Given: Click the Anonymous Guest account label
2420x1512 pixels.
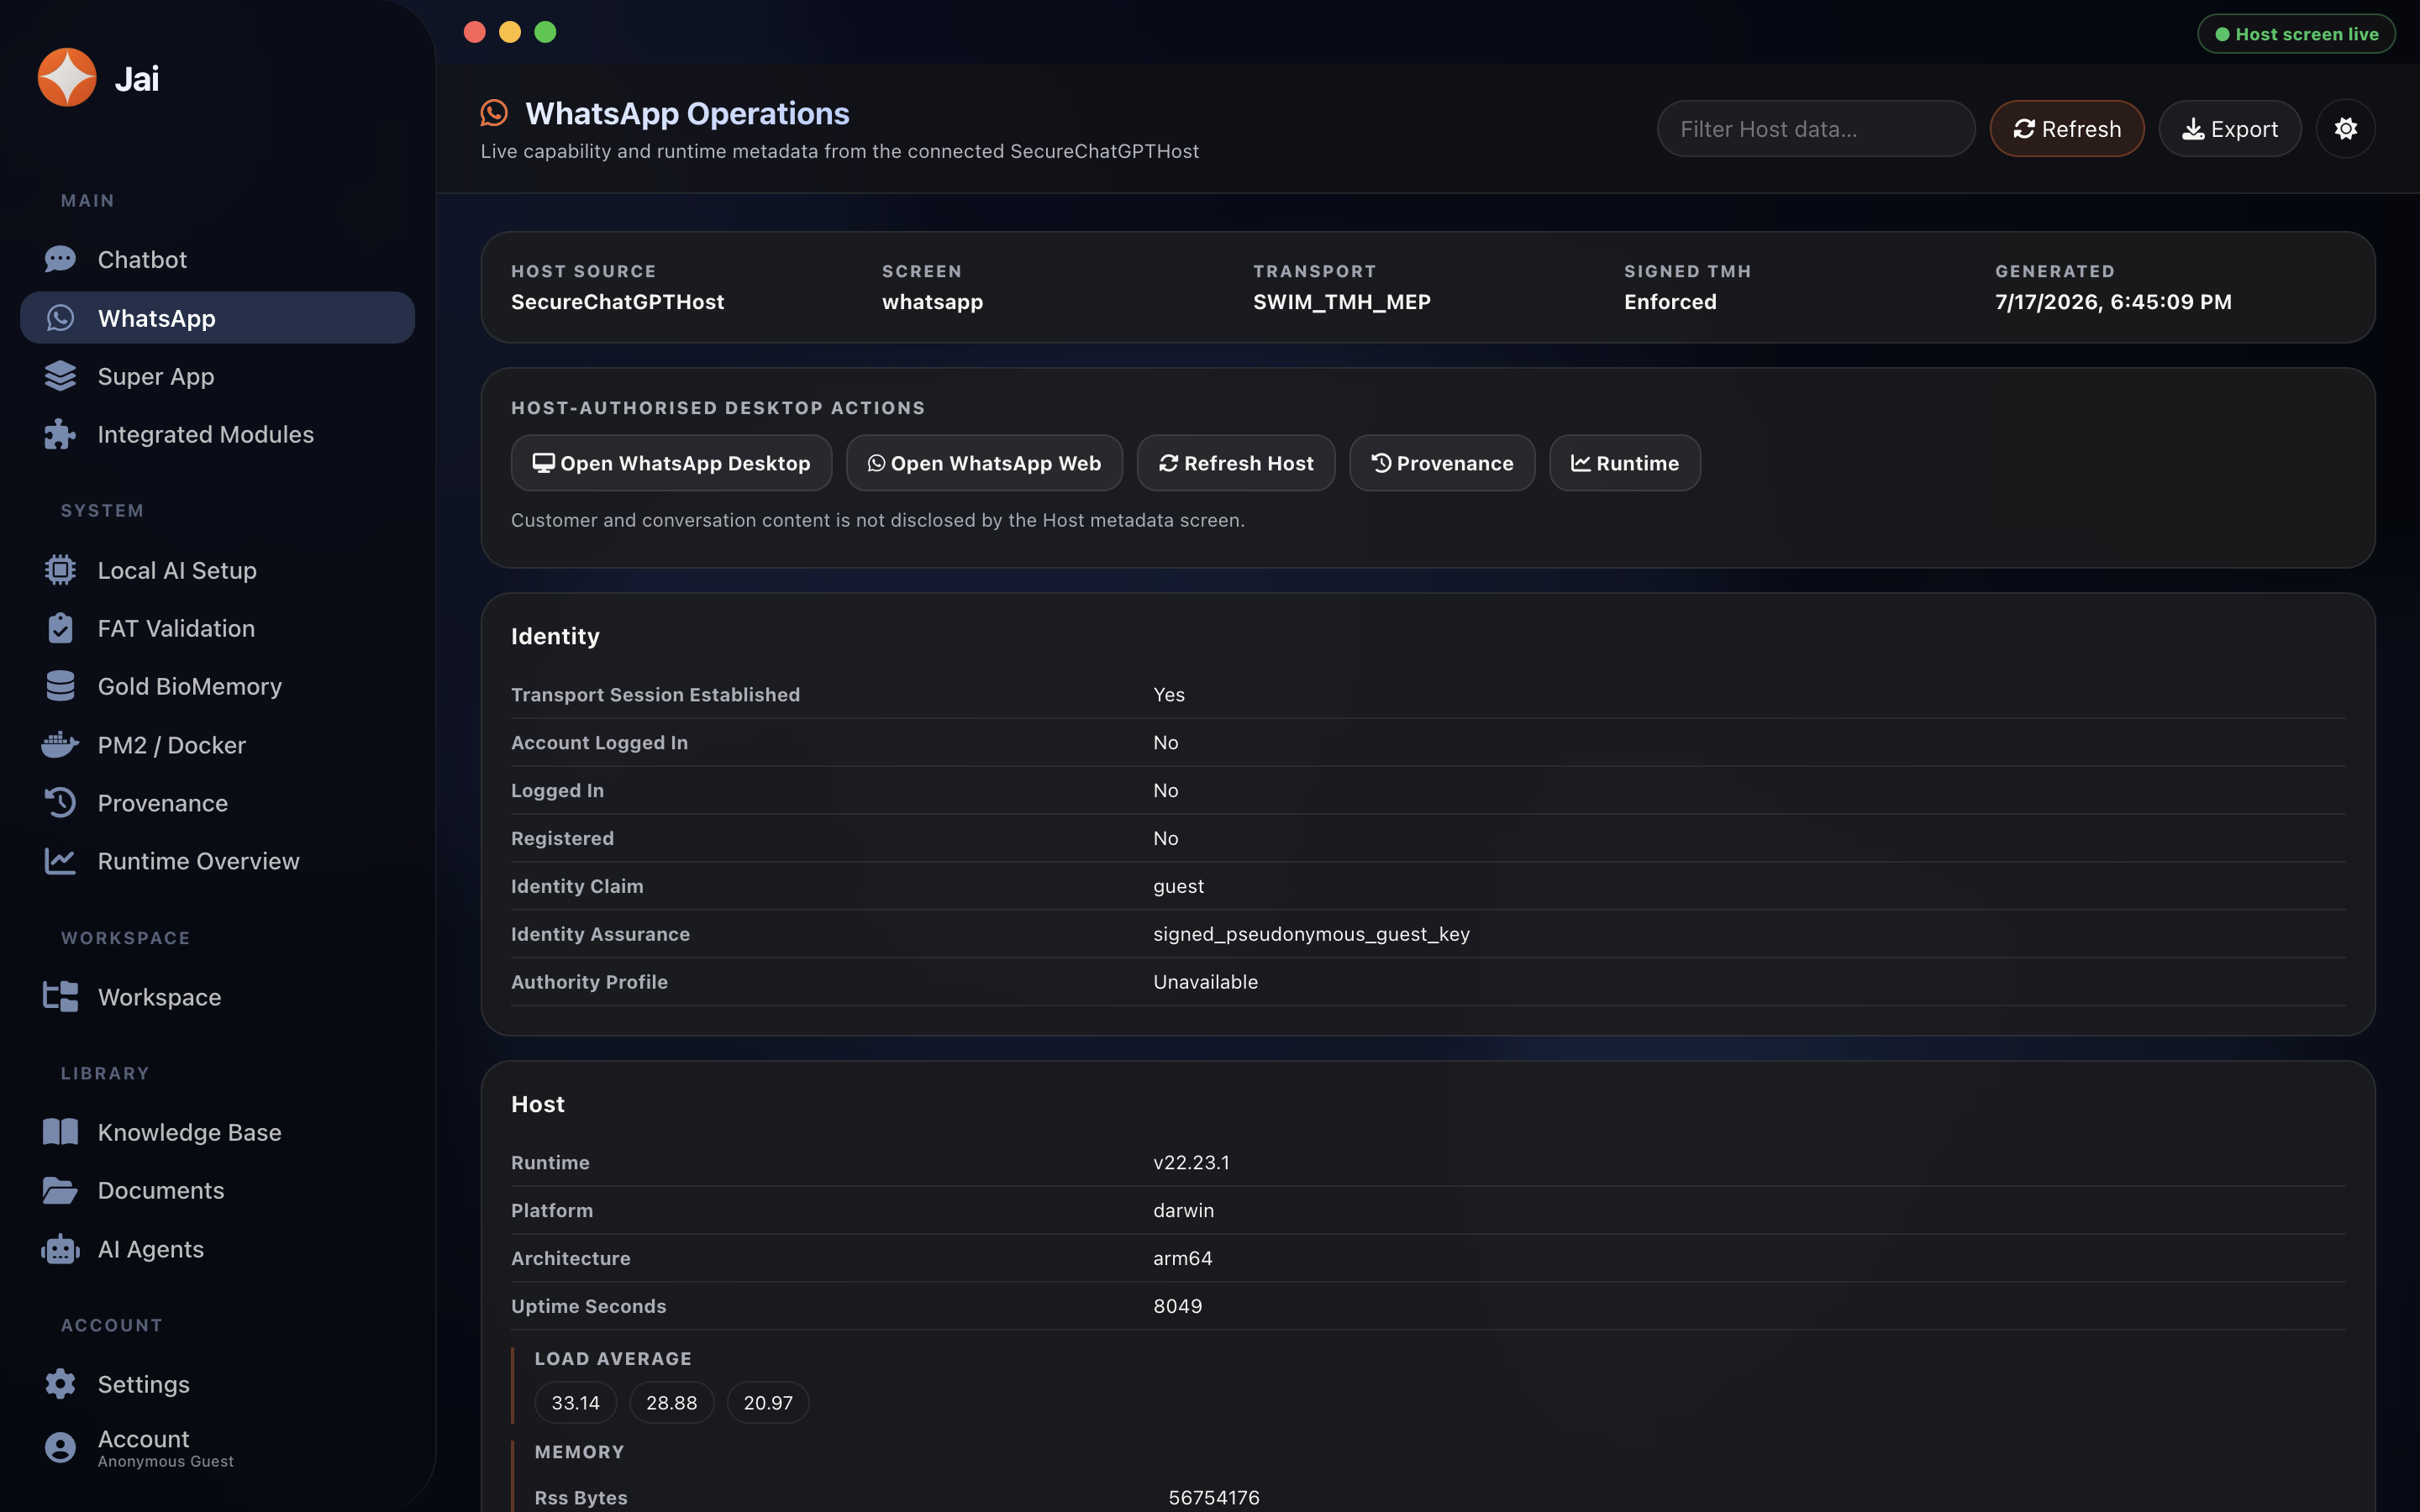Looking at the screenshot, I should click(x=165, y=1462).
